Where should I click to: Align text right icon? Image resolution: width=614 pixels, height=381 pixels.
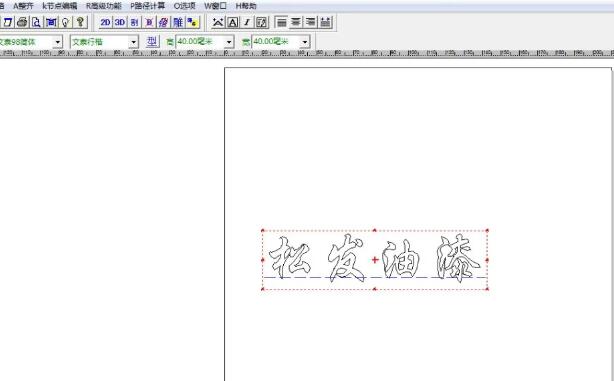point(311,22)
